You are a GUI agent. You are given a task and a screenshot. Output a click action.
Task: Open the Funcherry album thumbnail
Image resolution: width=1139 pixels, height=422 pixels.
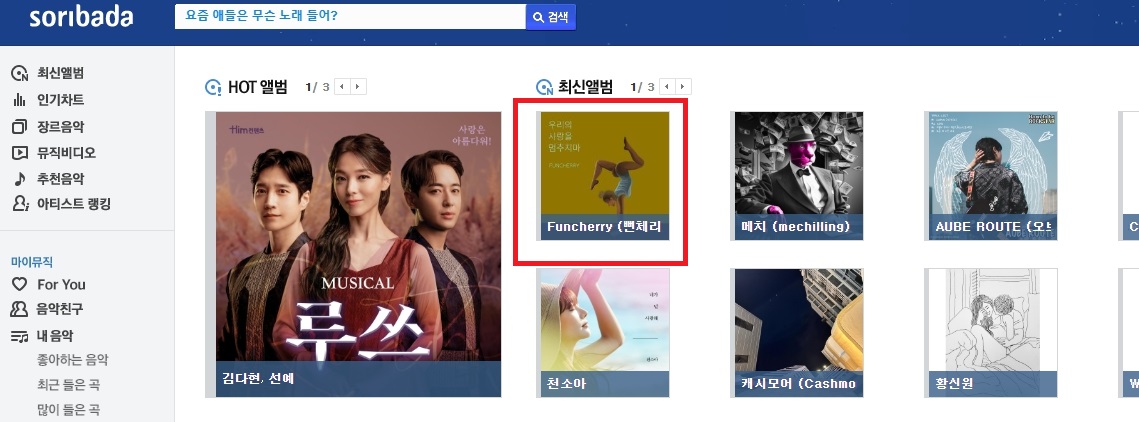[x=602, y=176]
